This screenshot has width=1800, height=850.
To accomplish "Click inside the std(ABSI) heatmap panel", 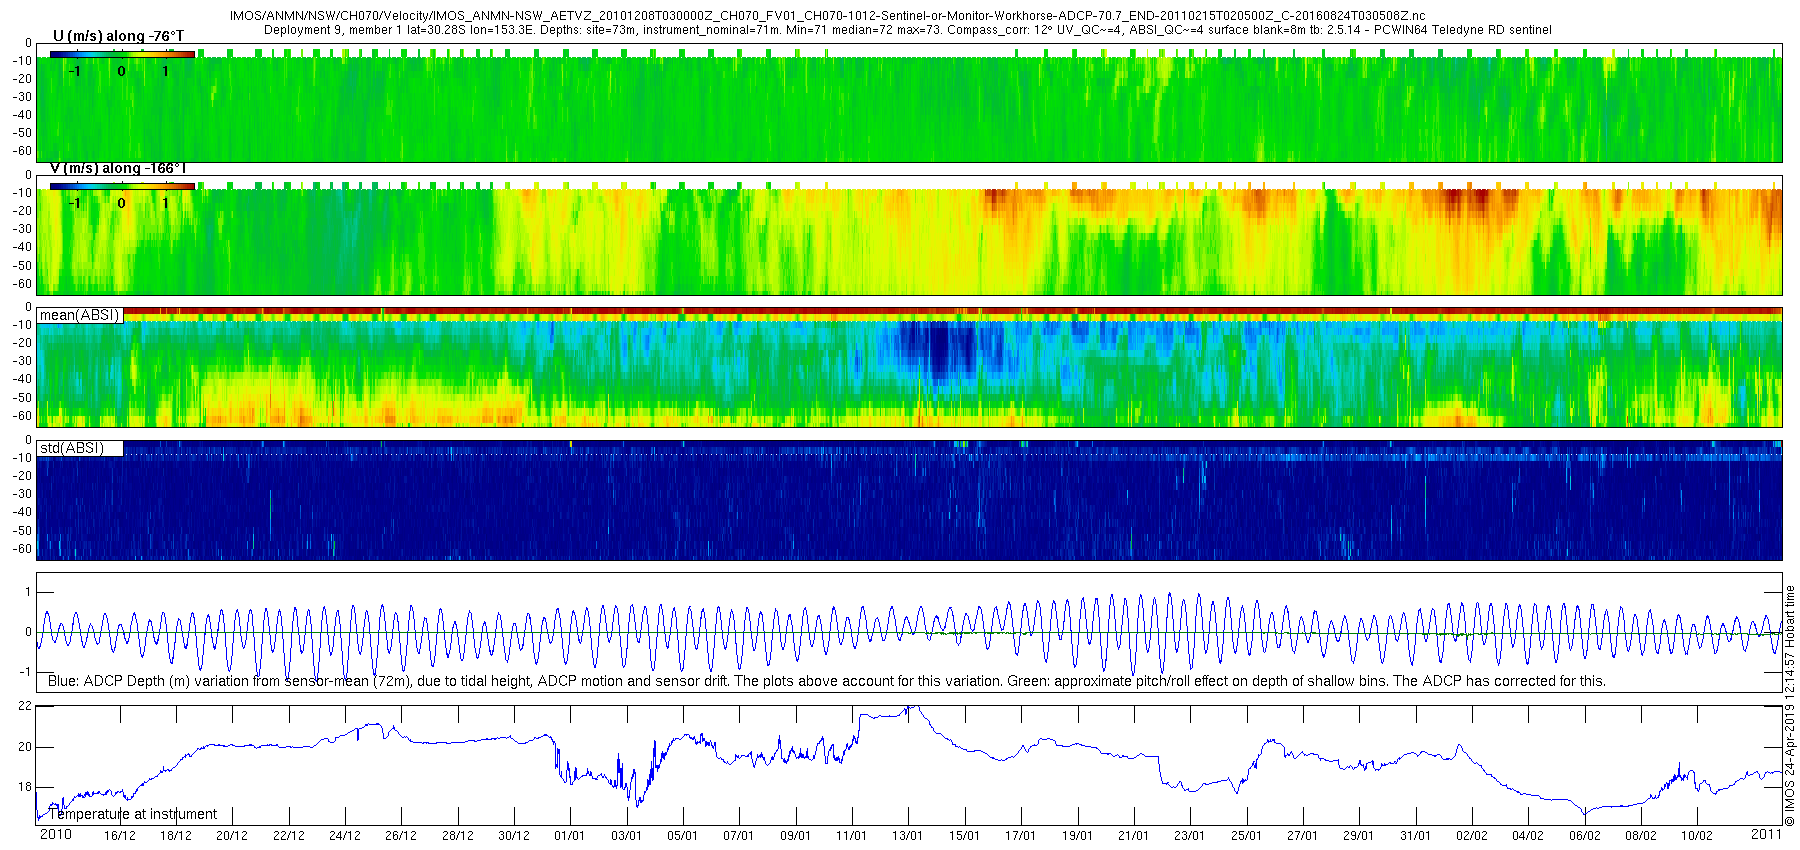I will (909, 500).
